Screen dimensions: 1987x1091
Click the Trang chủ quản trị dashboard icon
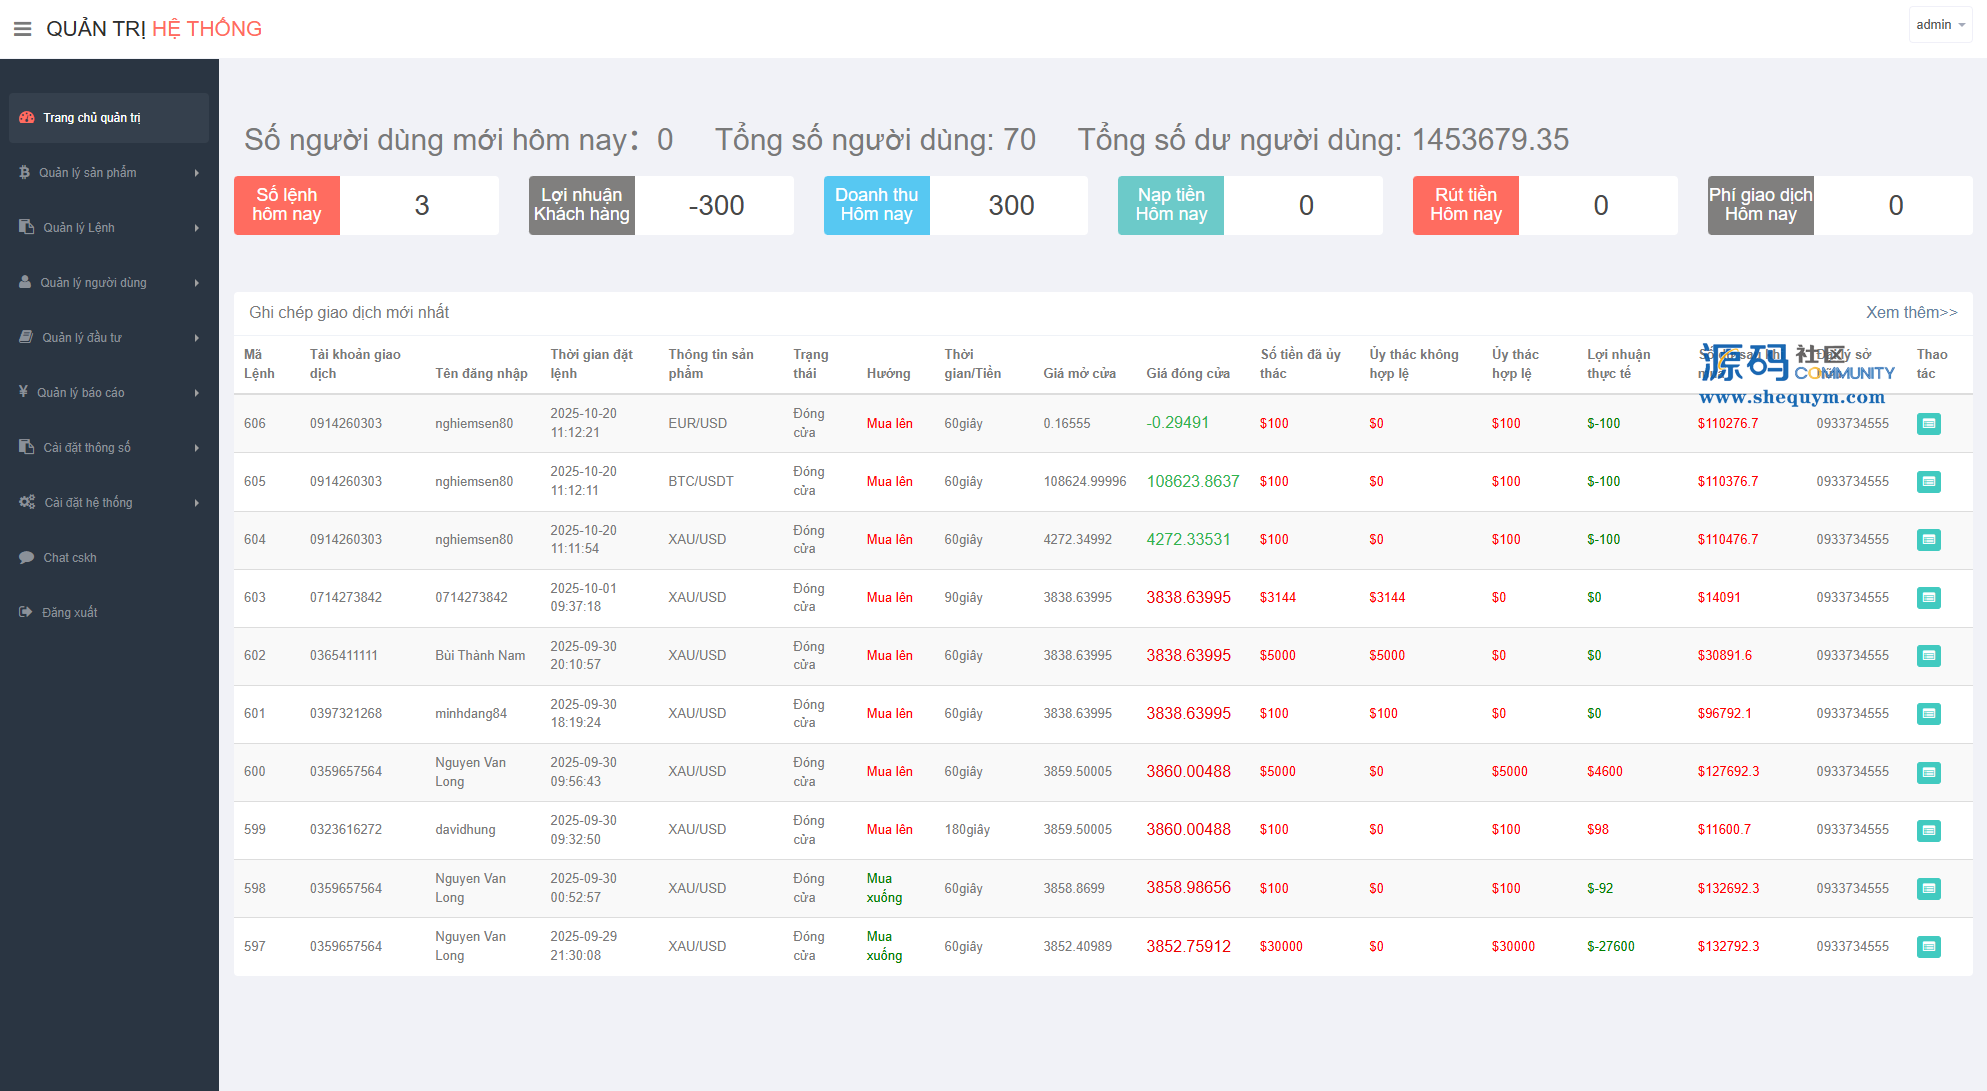point(27,118)
